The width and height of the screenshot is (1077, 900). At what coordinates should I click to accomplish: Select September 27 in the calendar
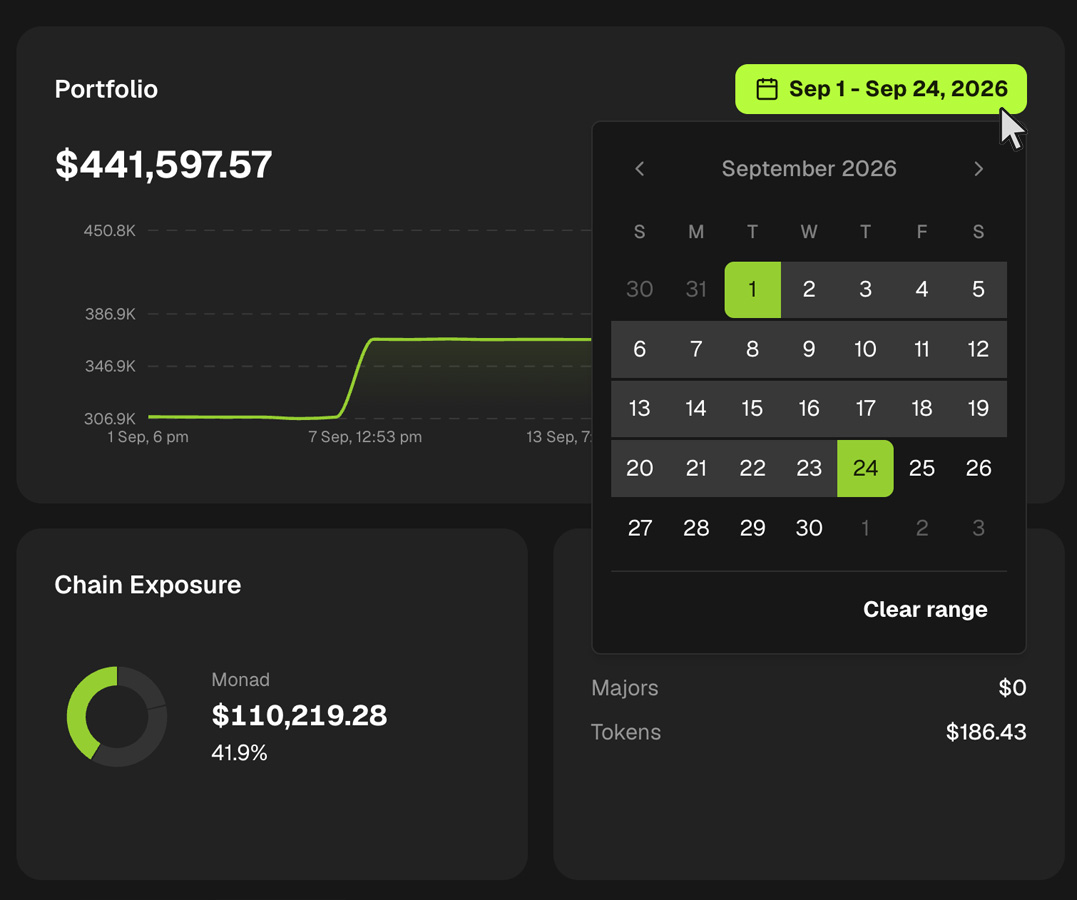pos(639,528)
